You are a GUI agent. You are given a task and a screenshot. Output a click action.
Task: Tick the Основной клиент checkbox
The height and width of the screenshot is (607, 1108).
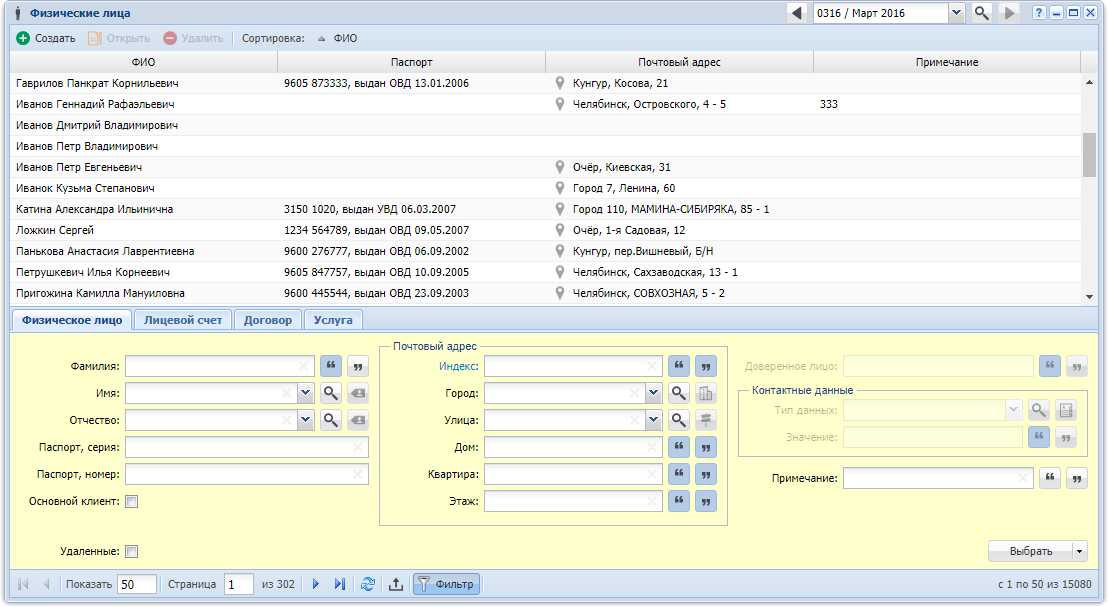click(x=131, y=502)
